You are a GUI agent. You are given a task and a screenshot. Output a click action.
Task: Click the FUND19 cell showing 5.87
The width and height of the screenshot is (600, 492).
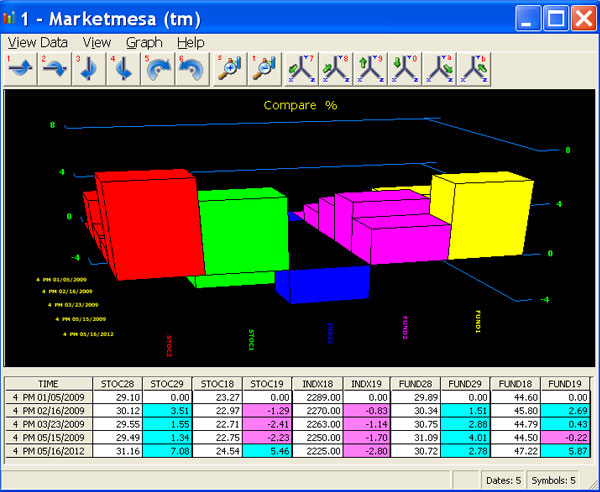[x=567, y=453]
